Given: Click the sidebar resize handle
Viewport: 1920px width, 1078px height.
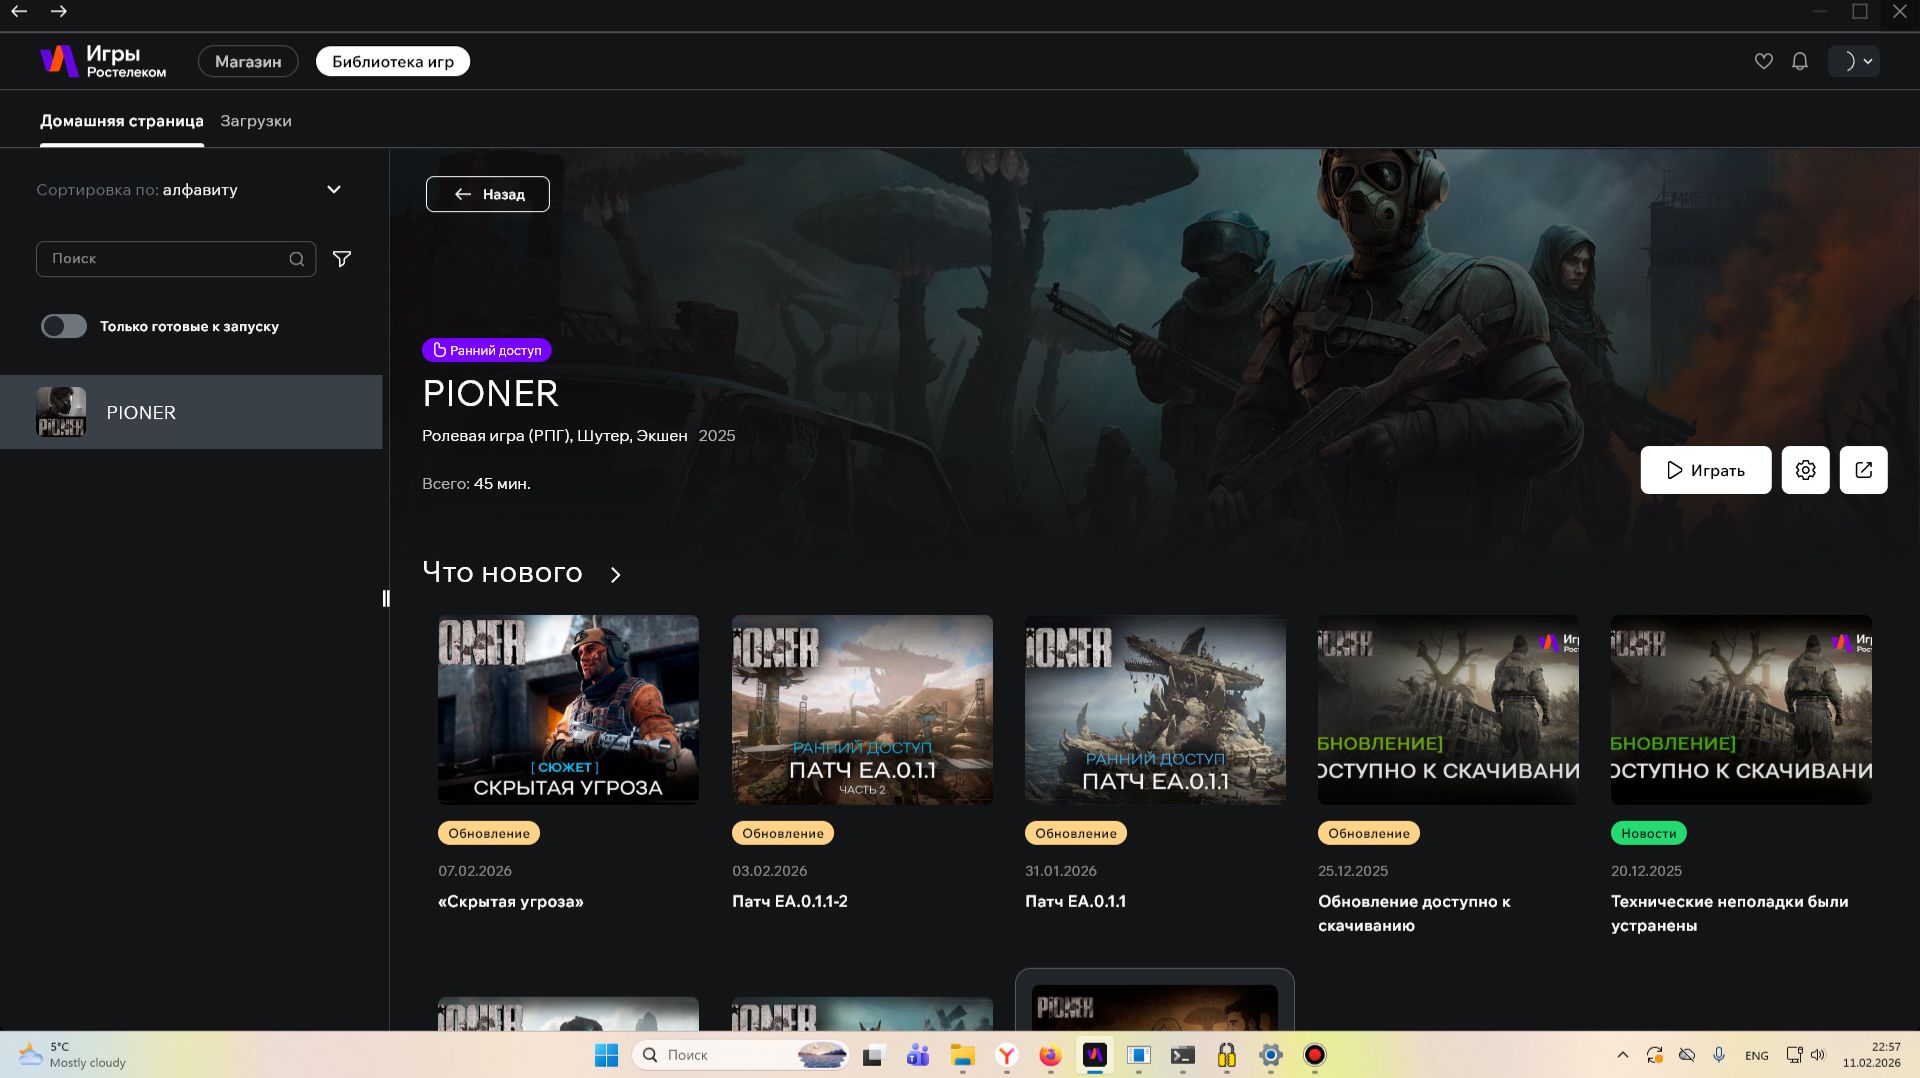Looking at the screenshot, I should [386, 599].
